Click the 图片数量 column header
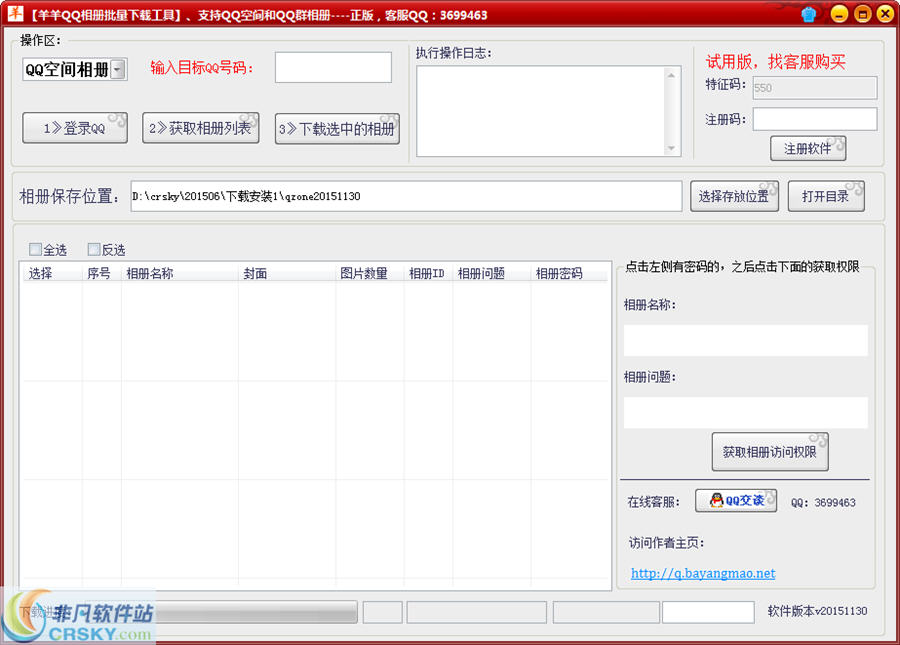 point(363,273)
